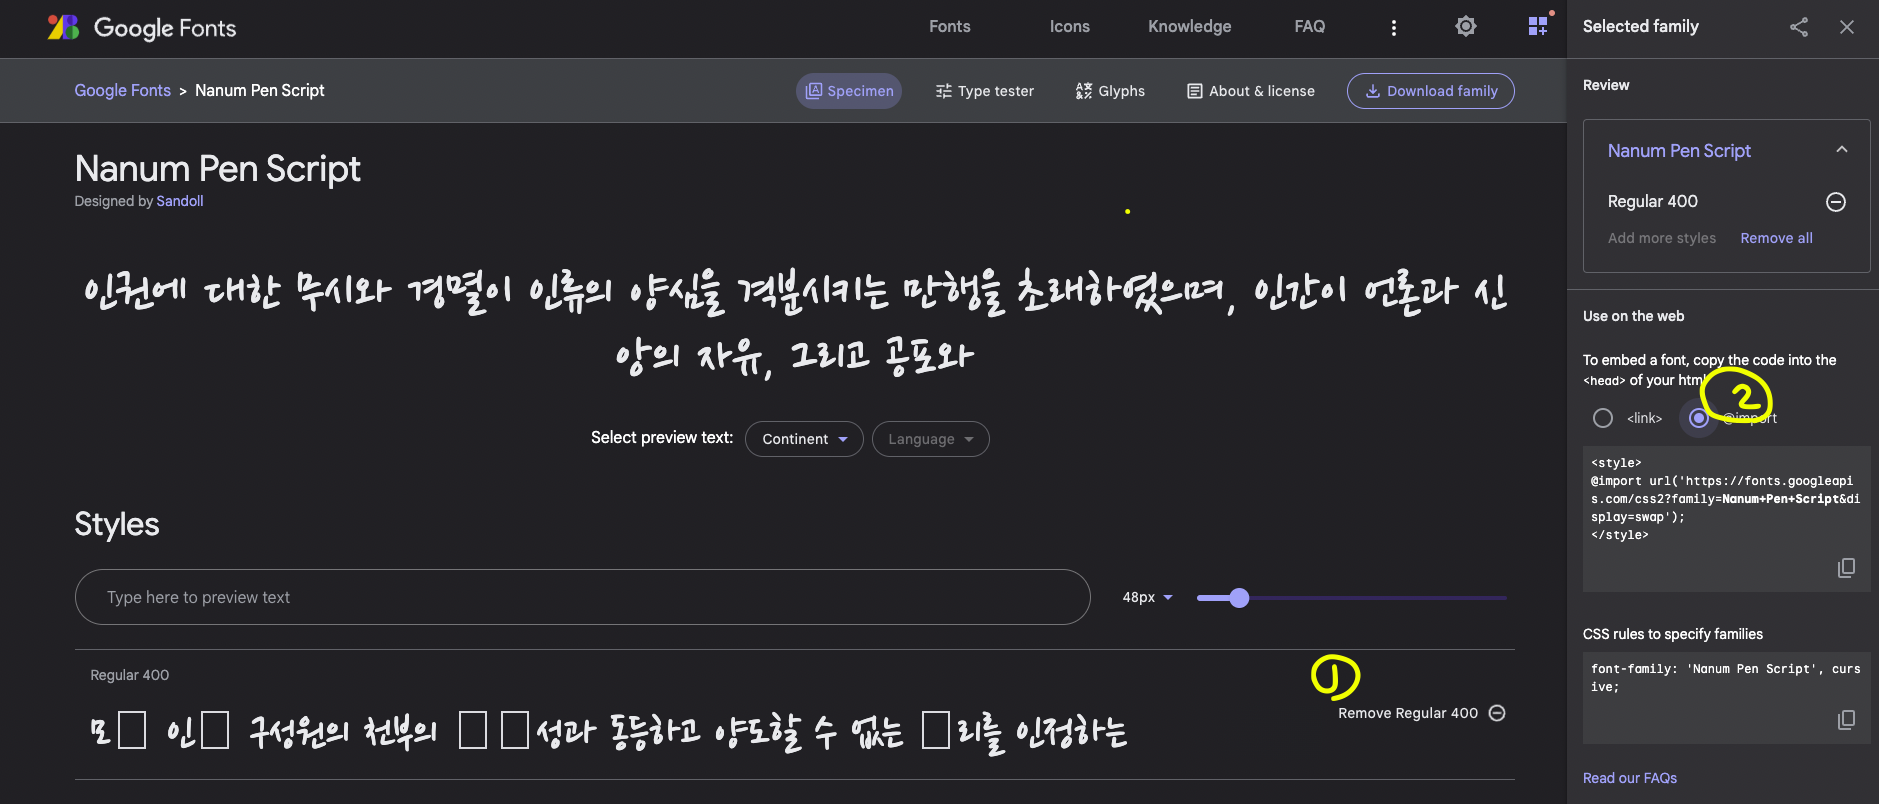1879x804 pixels.
Task: Select the @import embed option
Action: tap(1699, 418)
